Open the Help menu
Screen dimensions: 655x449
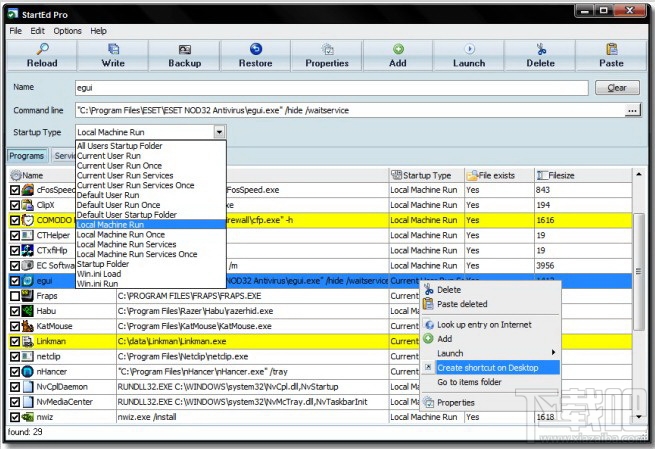98,31
